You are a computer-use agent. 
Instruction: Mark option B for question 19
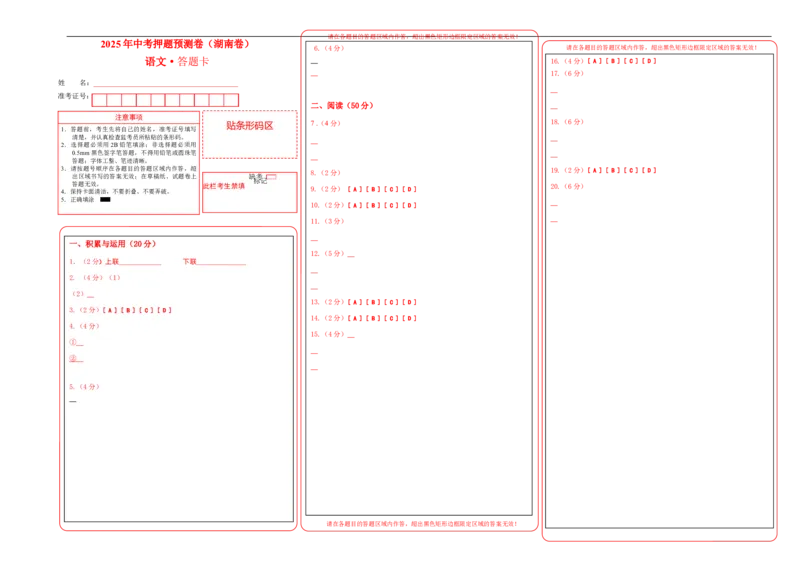tap(613, 170)
